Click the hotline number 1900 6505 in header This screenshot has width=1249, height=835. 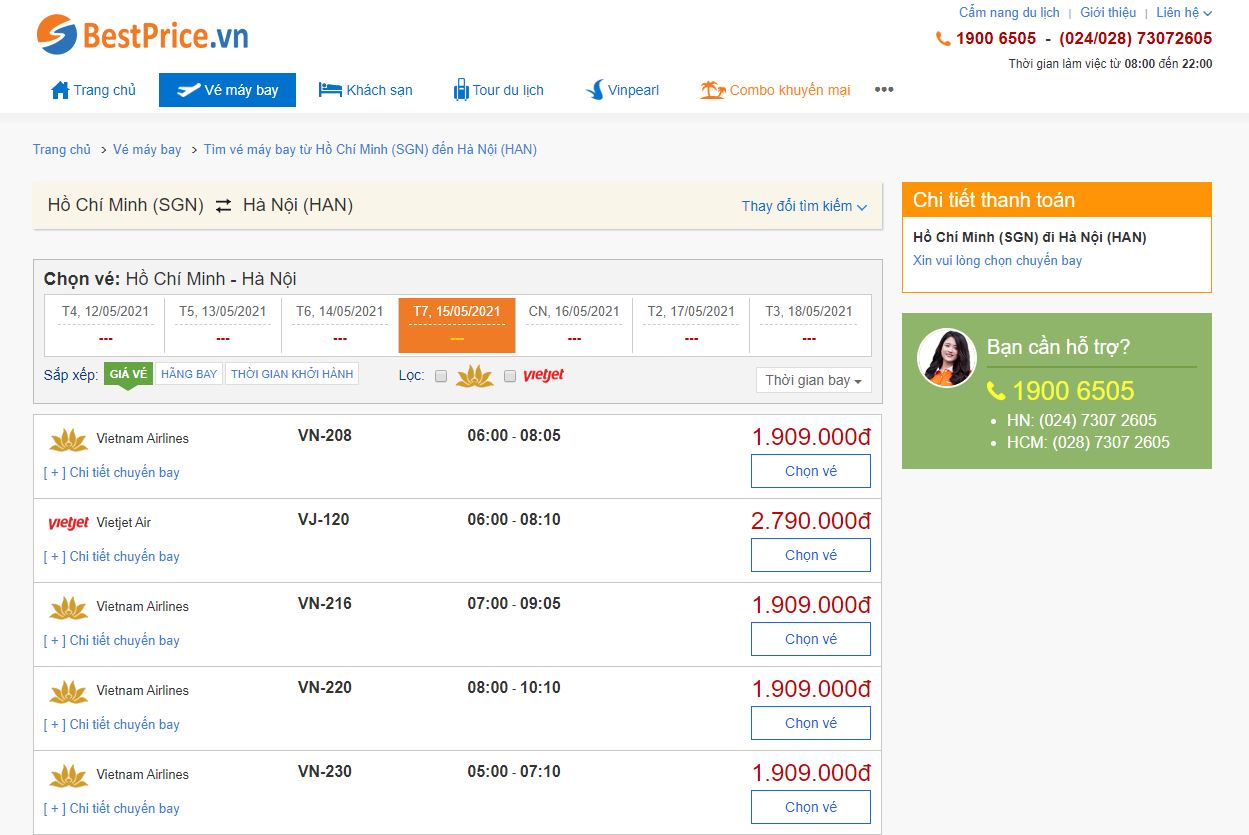[x=996, y=39]
